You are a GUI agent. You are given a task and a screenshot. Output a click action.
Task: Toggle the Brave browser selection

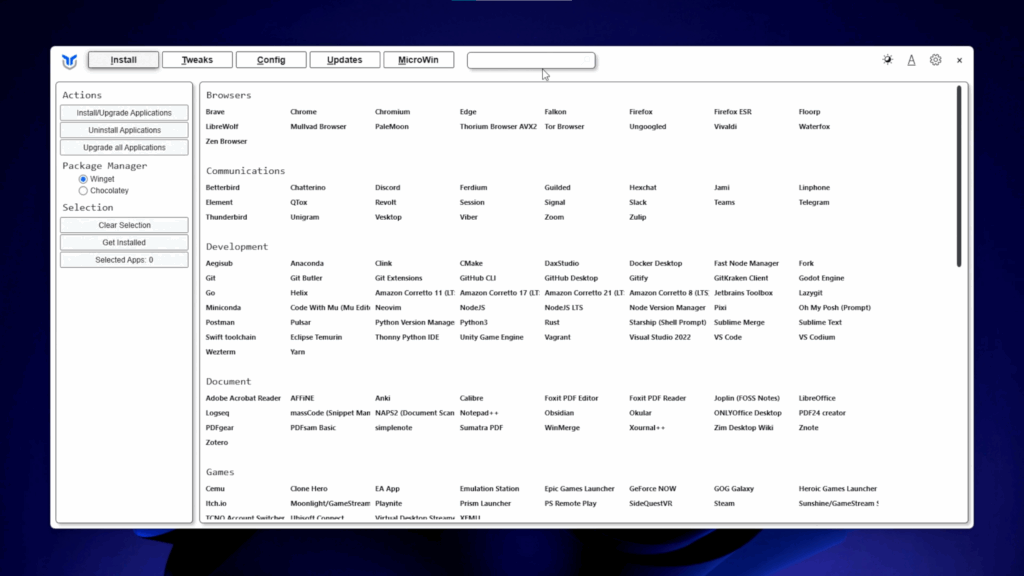[215, 112]
